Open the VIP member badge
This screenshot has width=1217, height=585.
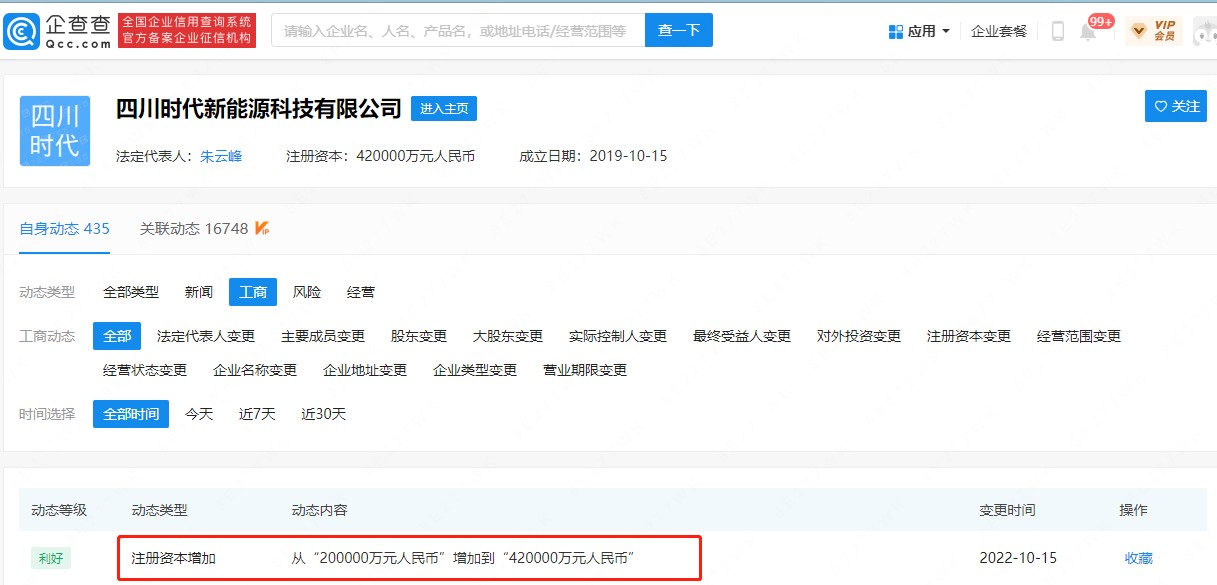click(x=1154, y=31)
